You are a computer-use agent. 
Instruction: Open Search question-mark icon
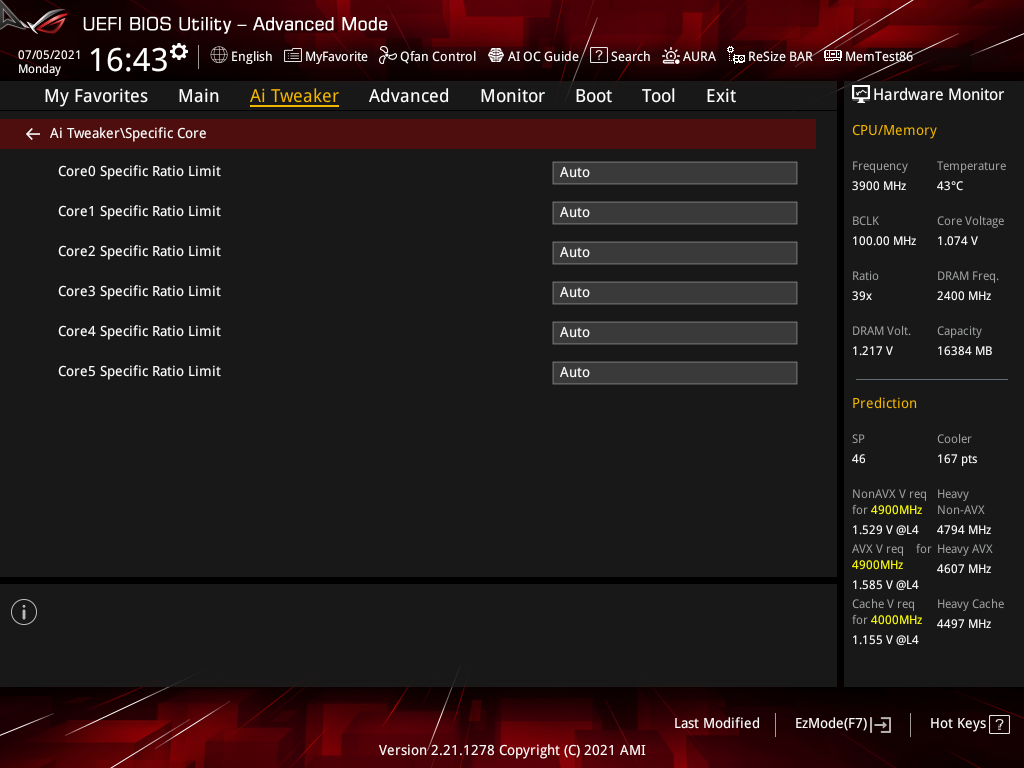[x=599, y=56]
